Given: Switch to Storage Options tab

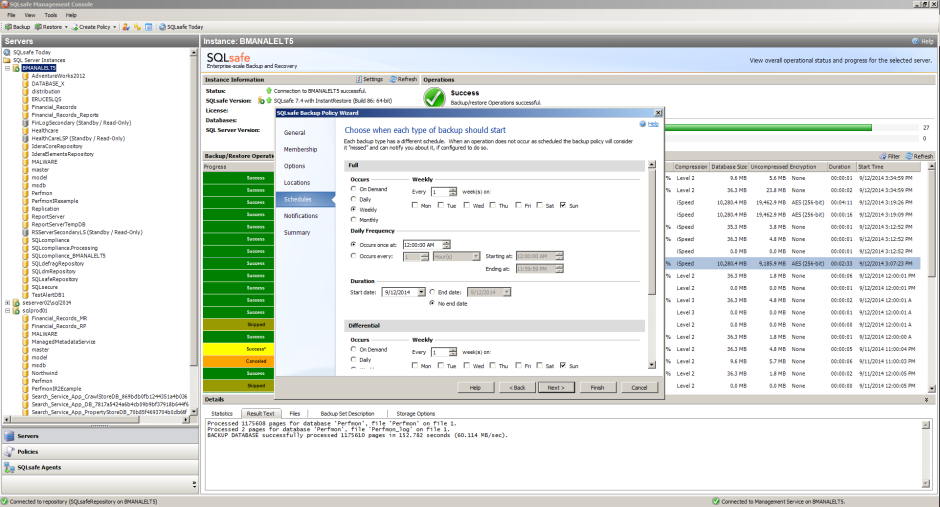Looking at the screenshot, I should tap(415, 414).
